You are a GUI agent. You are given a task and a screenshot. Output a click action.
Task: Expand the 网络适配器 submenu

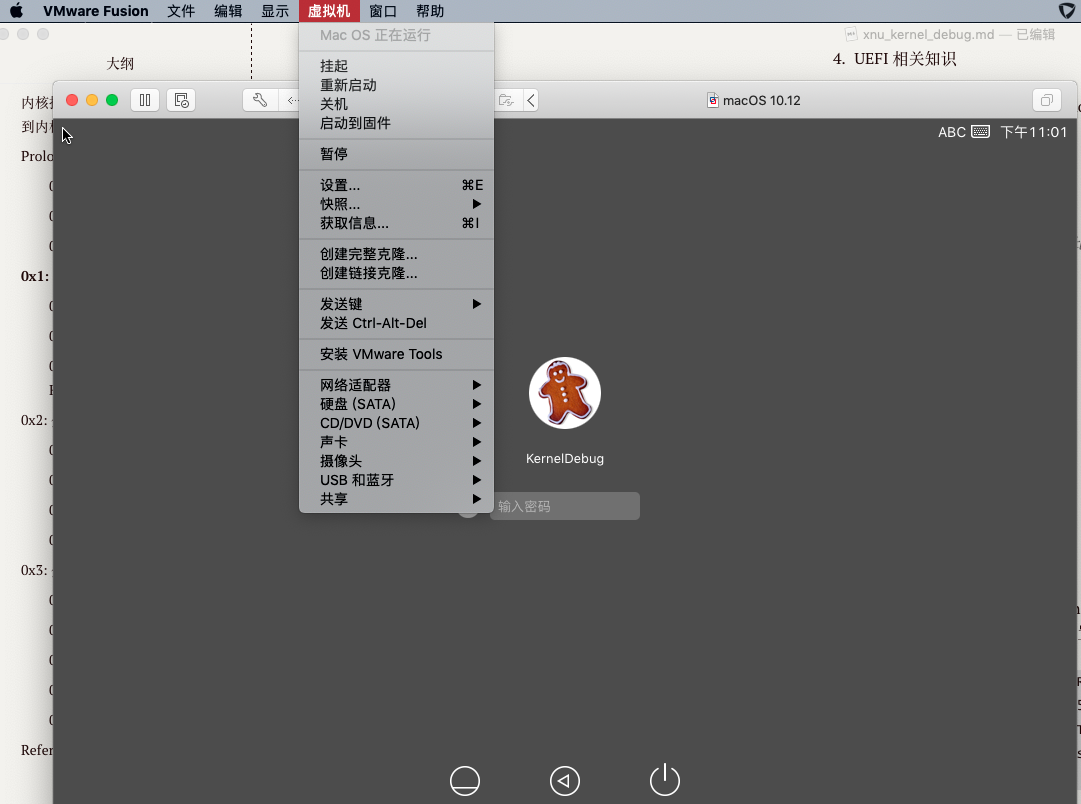[396, 385]
